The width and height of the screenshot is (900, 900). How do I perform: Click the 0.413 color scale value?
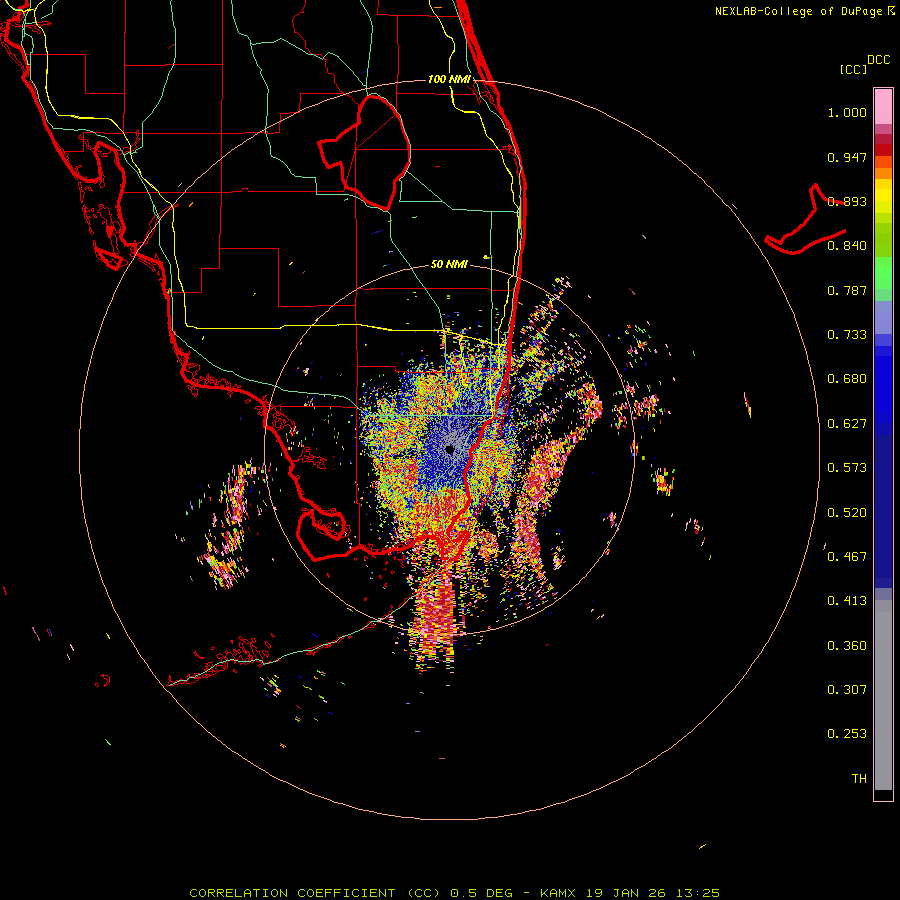point(847,601)
